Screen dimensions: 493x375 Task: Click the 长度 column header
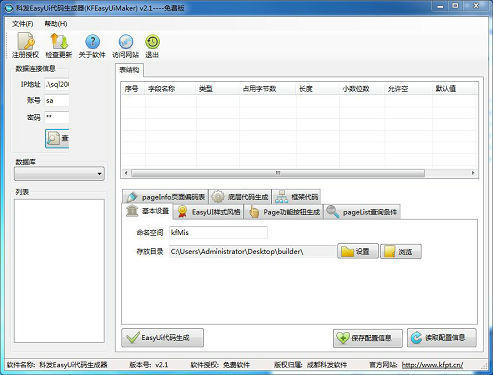click(318, 89)
